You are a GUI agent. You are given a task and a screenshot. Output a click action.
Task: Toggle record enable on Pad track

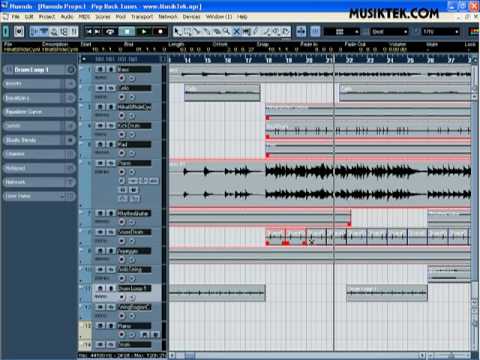tap(122, 153)
